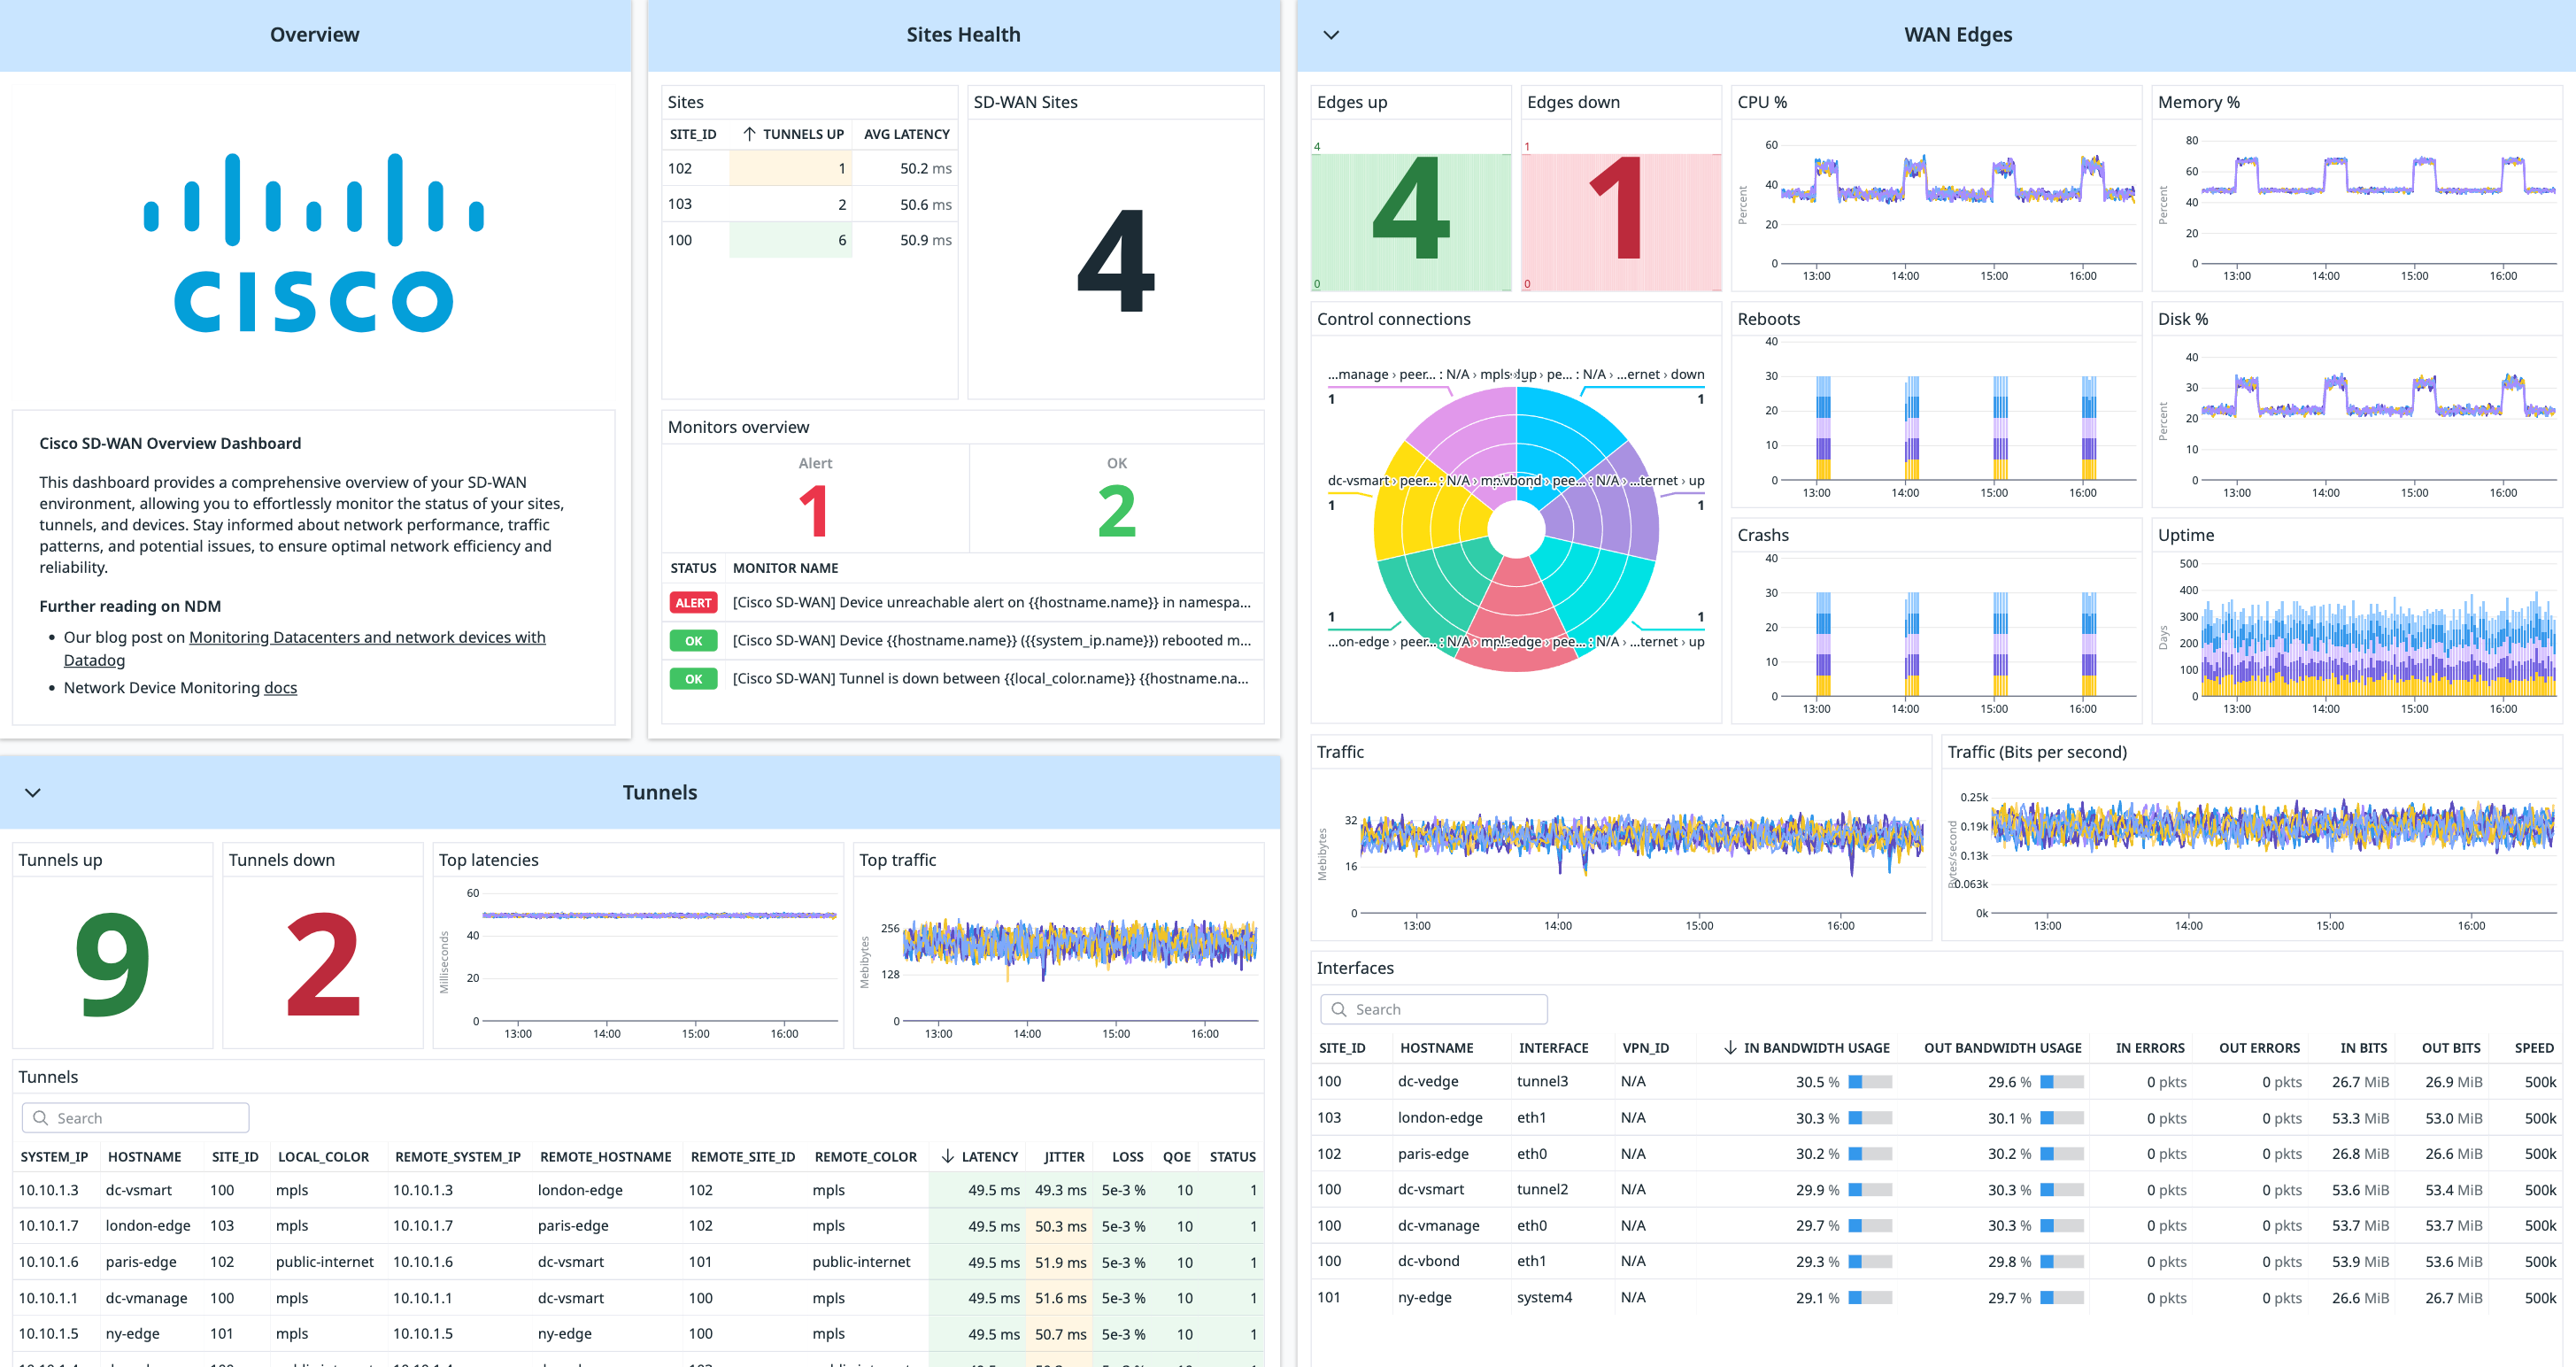The image size is (2576, 1367).
Task: Click the sort arrow next to TUNNELS UP
Action: coord(749,133)
